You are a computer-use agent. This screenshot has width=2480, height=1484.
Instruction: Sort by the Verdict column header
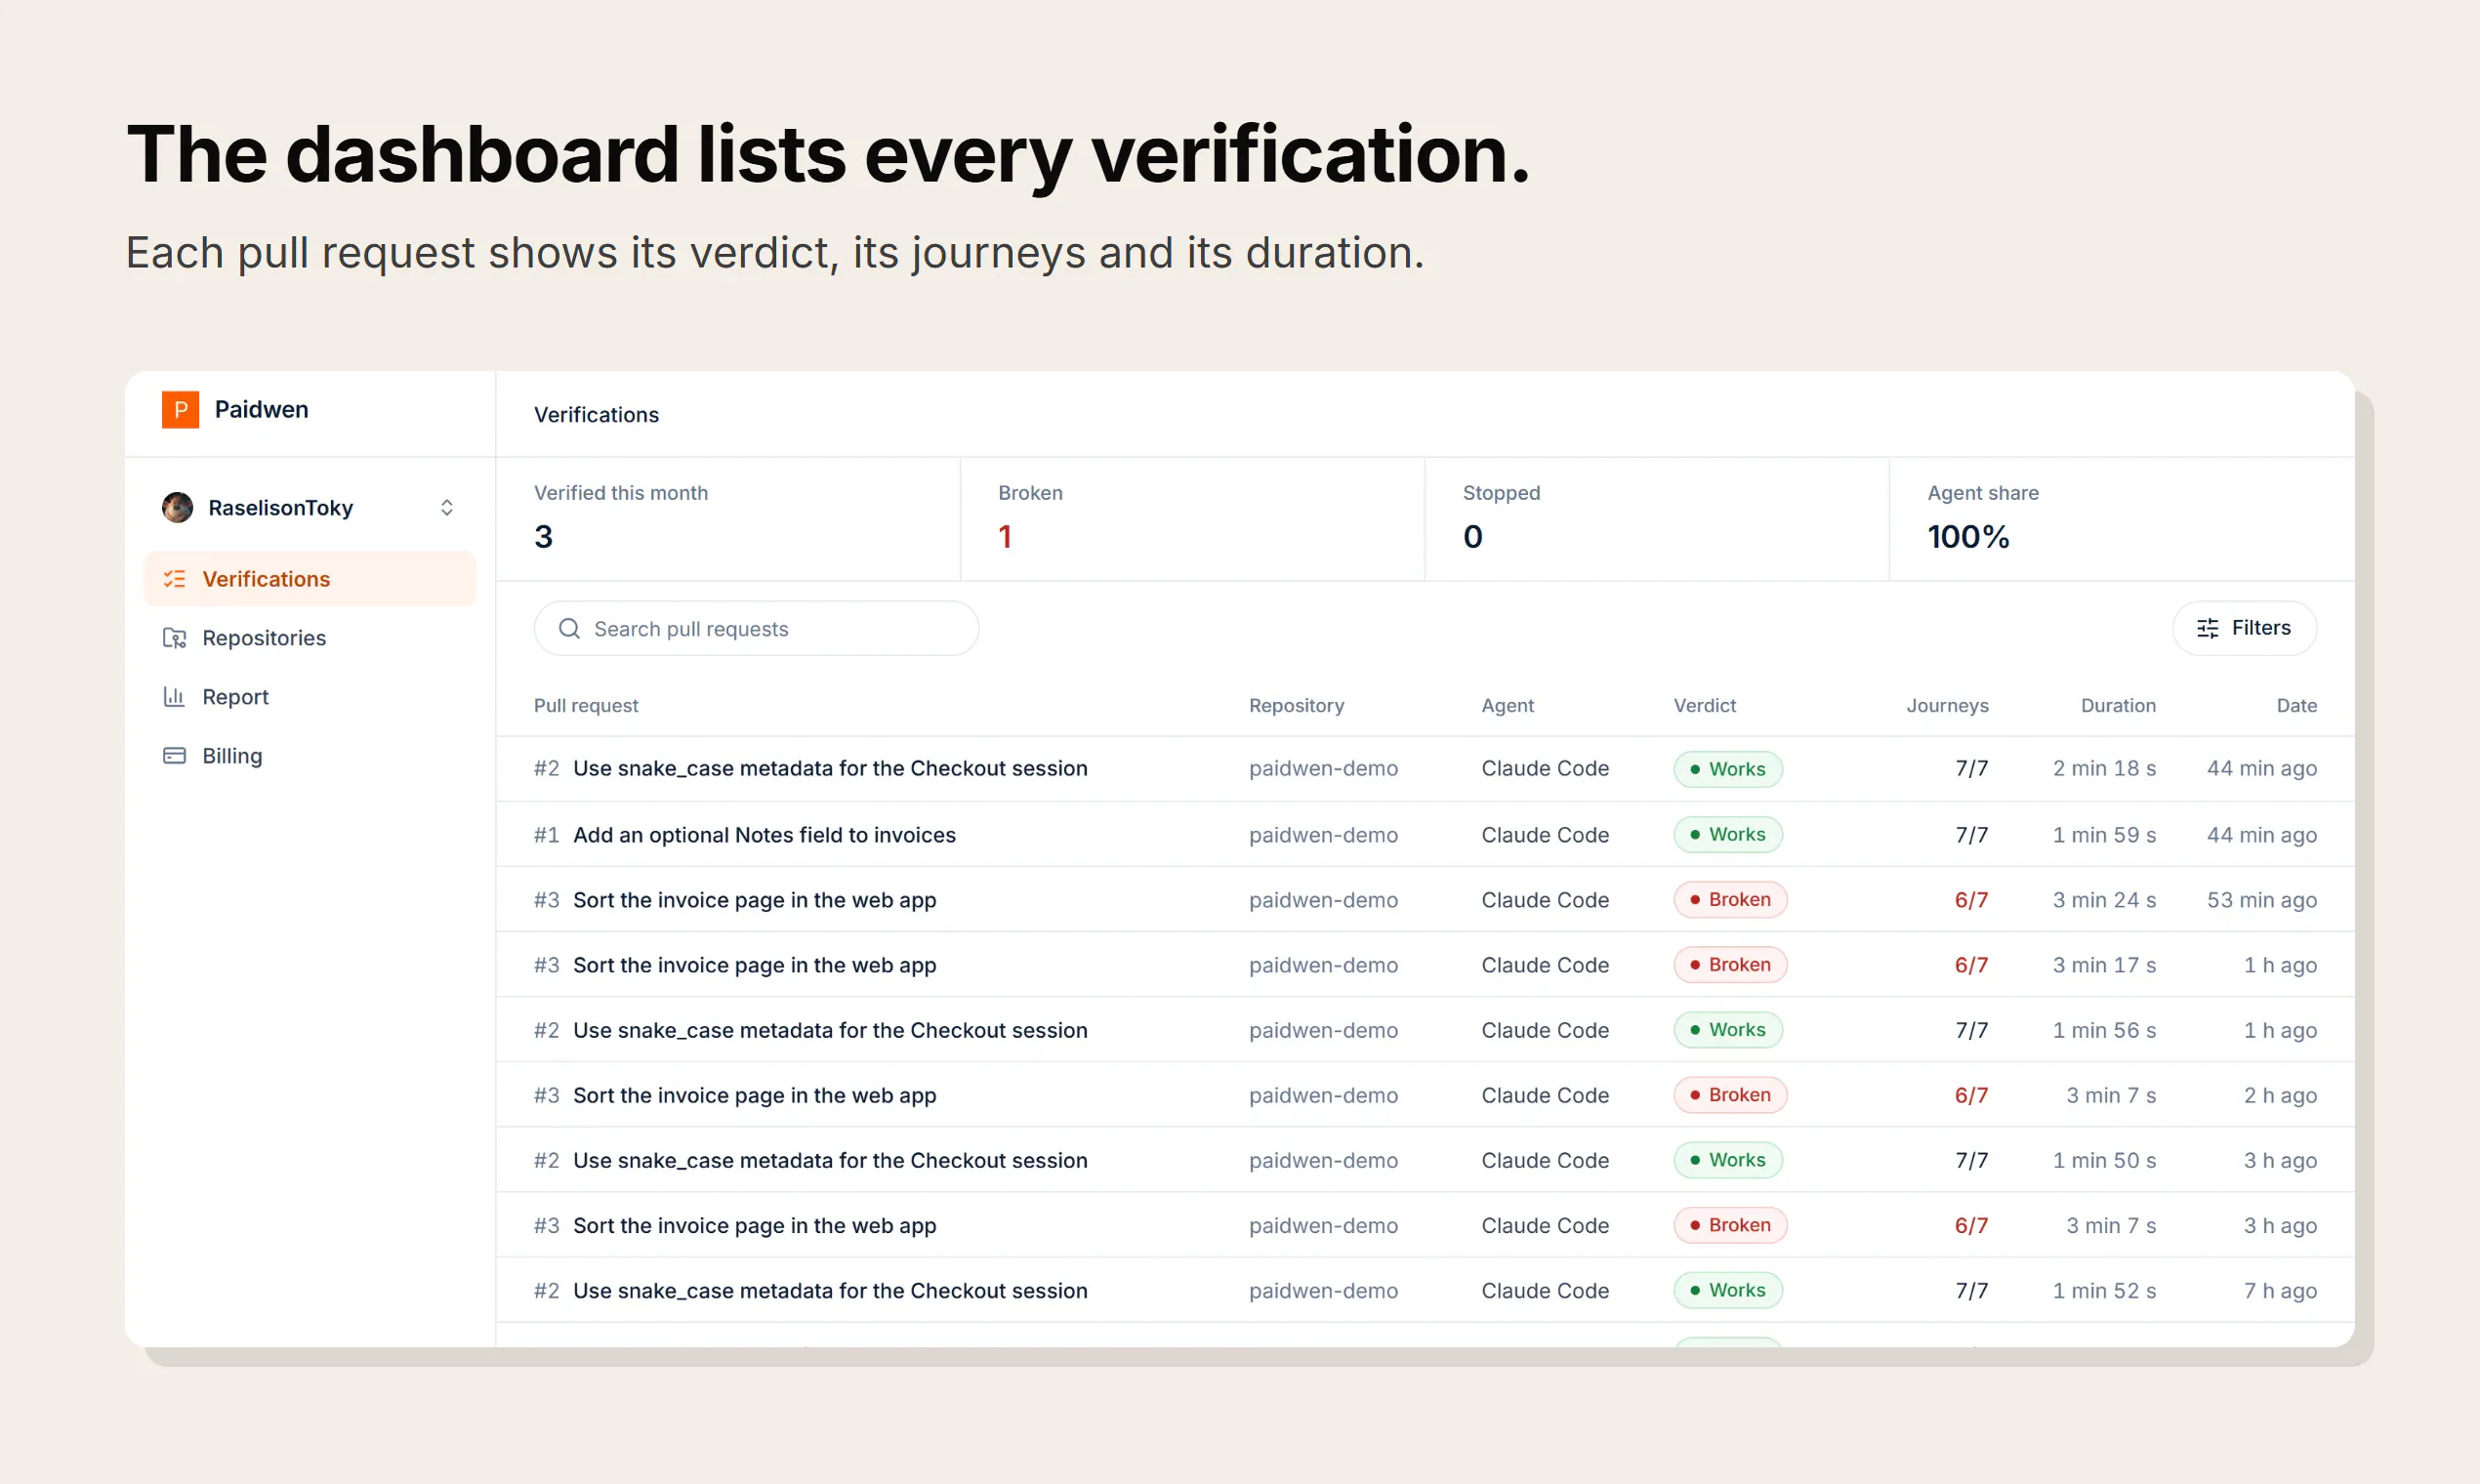click(x=1704, y=706)
